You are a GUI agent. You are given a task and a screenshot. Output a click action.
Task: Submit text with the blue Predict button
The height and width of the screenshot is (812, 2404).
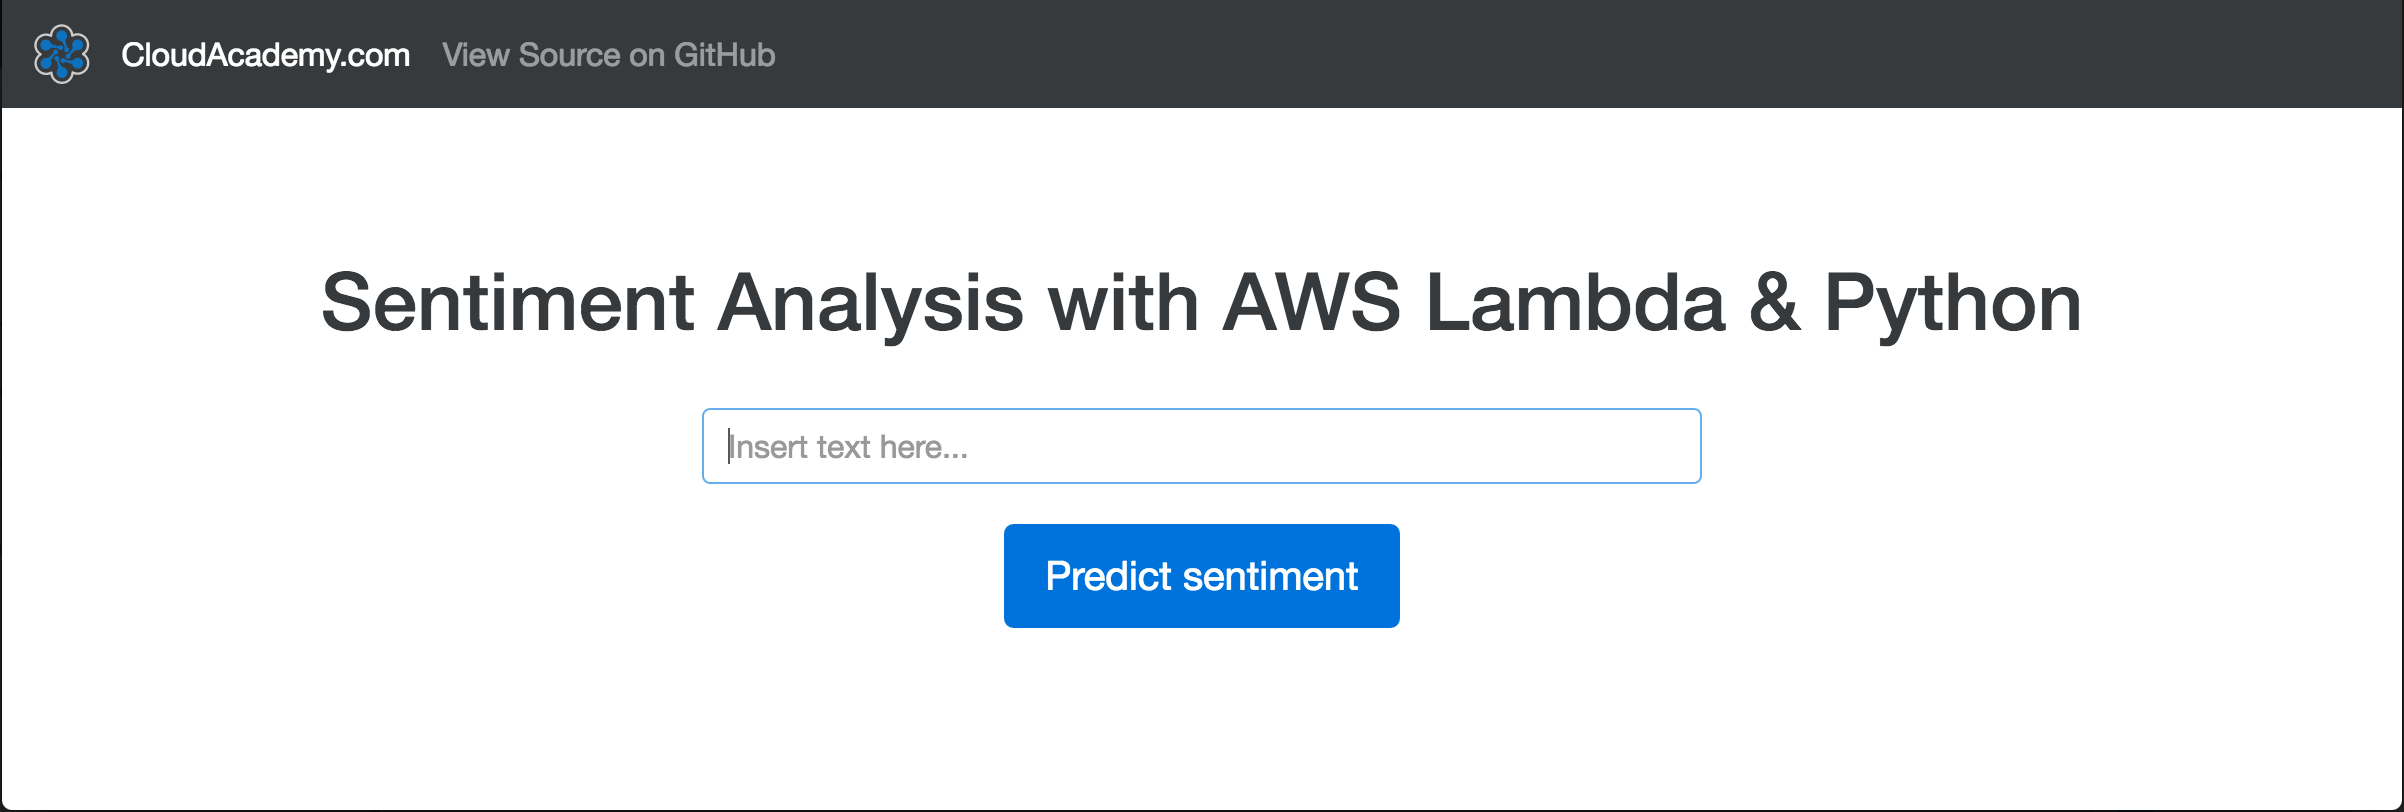(x=1201, y=576)
